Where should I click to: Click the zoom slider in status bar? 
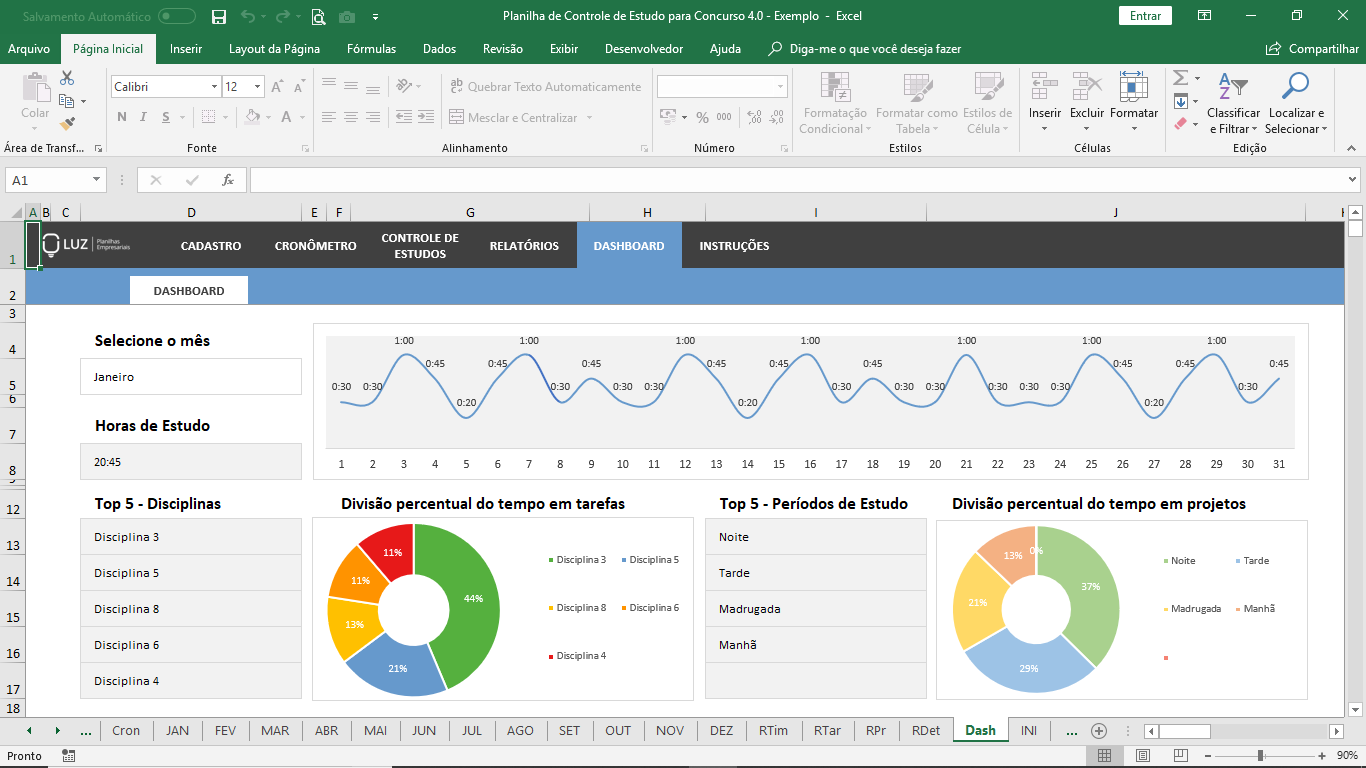(1262, 756)
